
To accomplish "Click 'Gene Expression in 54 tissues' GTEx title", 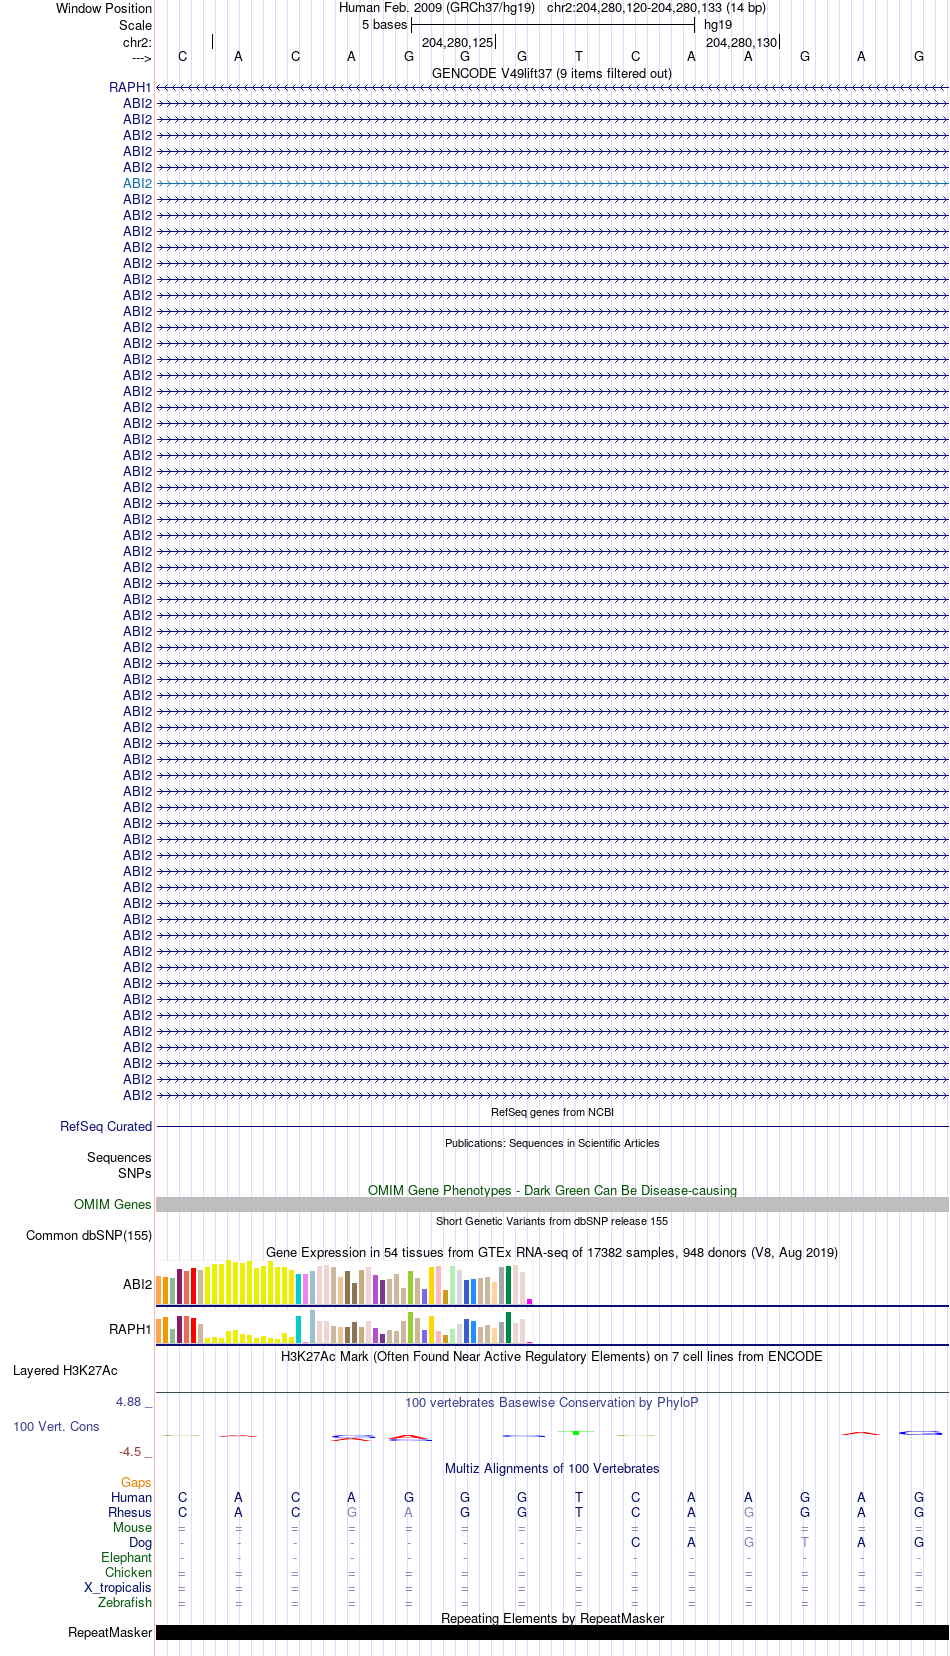I will point(552,1252).
